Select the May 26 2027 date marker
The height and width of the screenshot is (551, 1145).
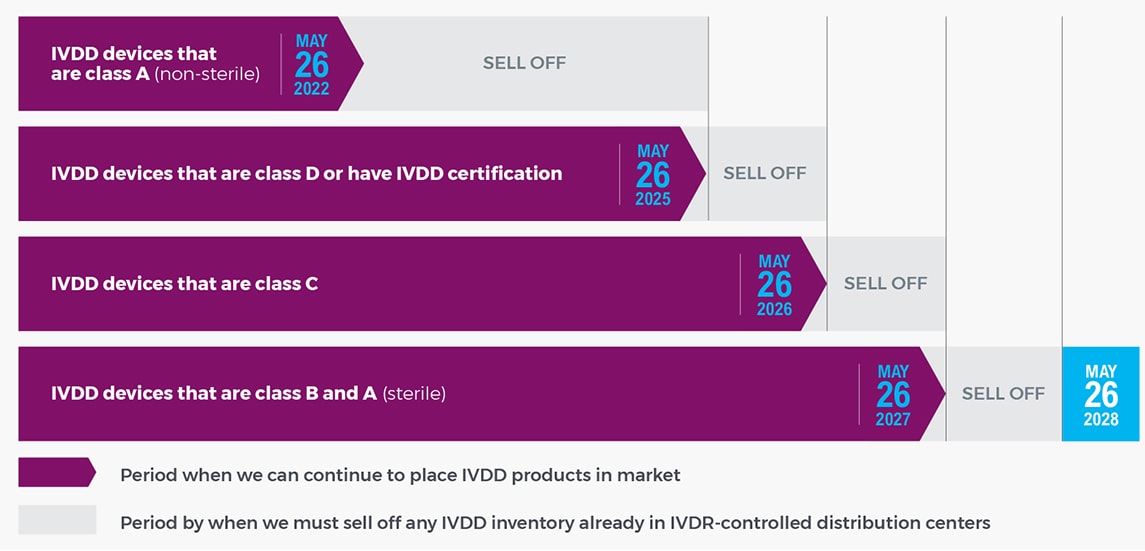pos(893,395)
